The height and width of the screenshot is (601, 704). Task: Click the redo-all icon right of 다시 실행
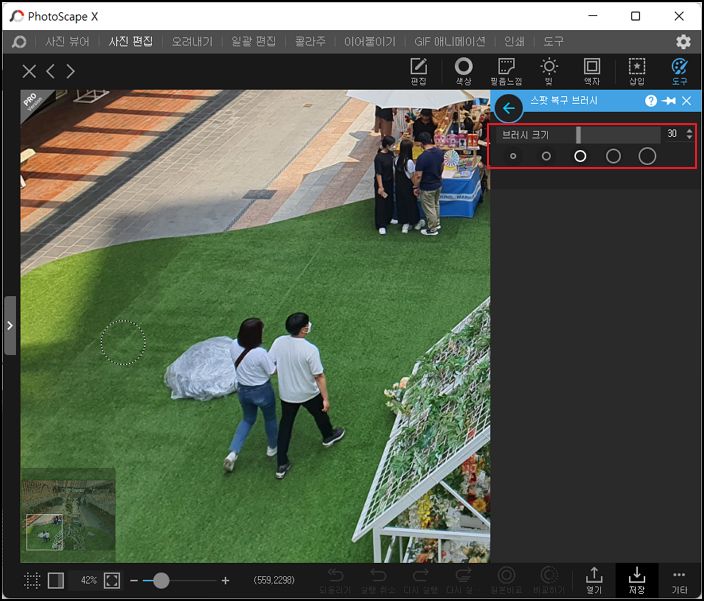coord(463,580)
